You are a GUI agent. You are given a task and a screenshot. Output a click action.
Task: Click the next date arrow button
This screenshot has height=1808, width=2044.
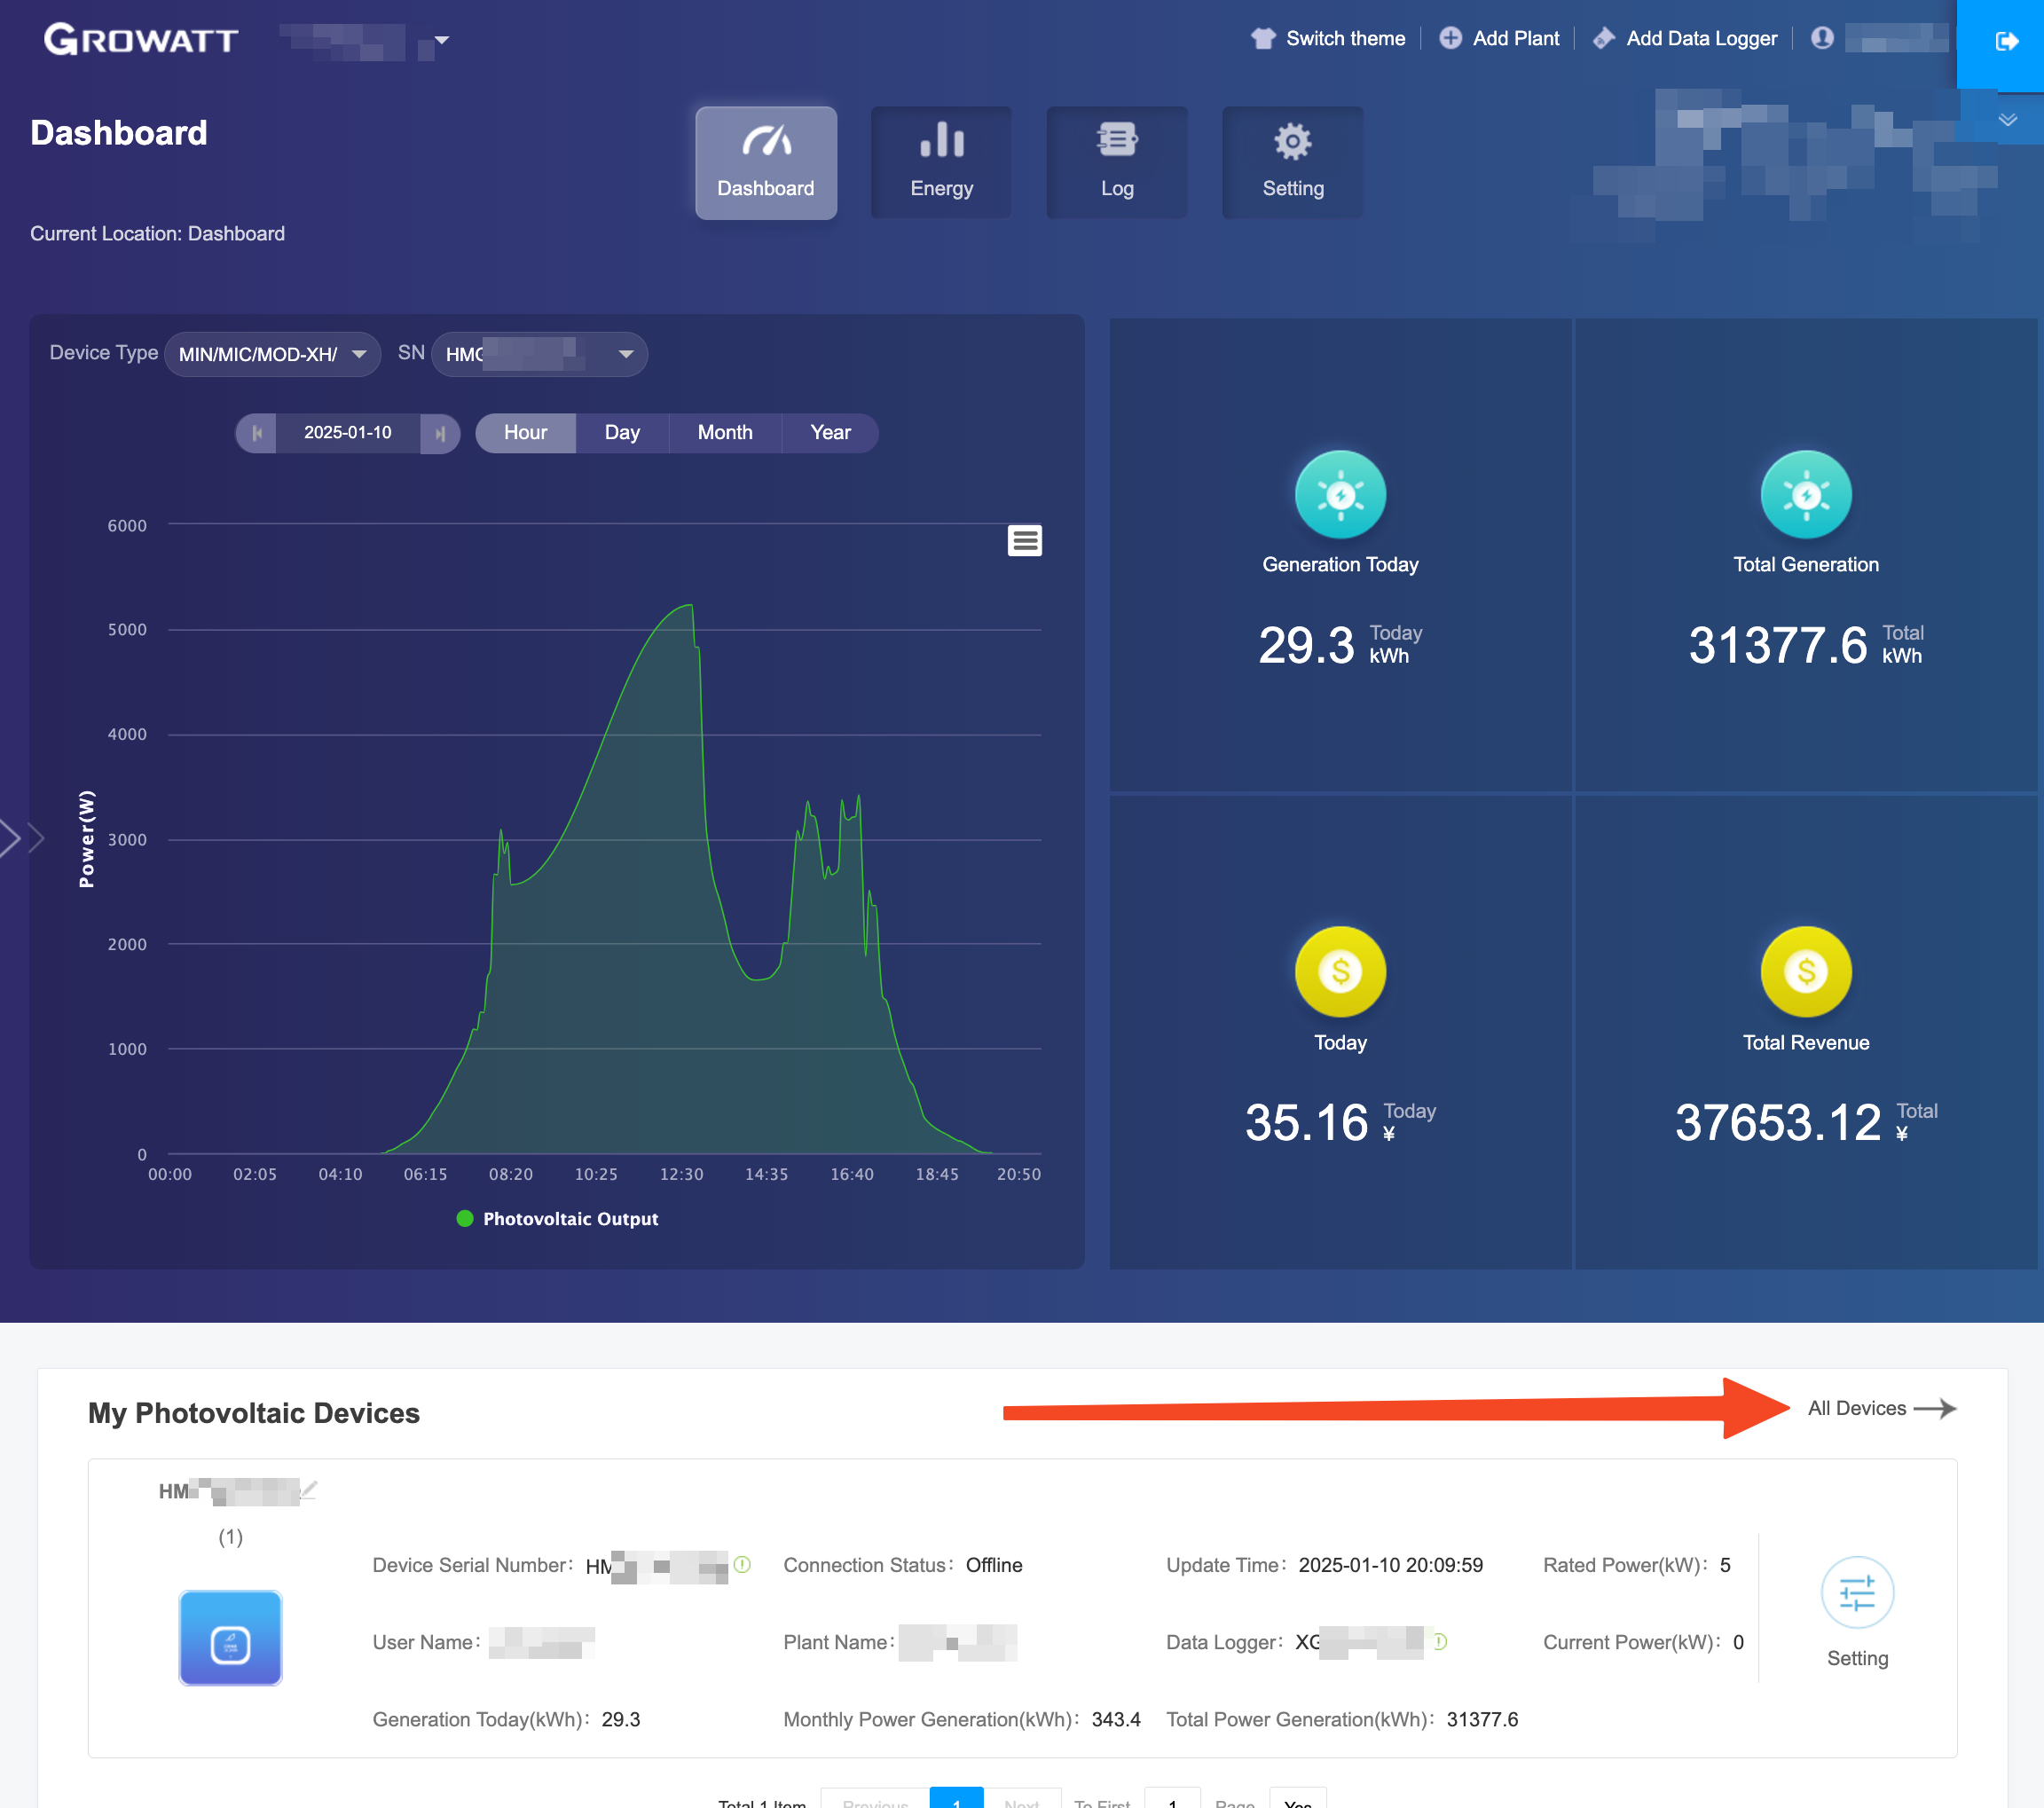click(440, 433)
